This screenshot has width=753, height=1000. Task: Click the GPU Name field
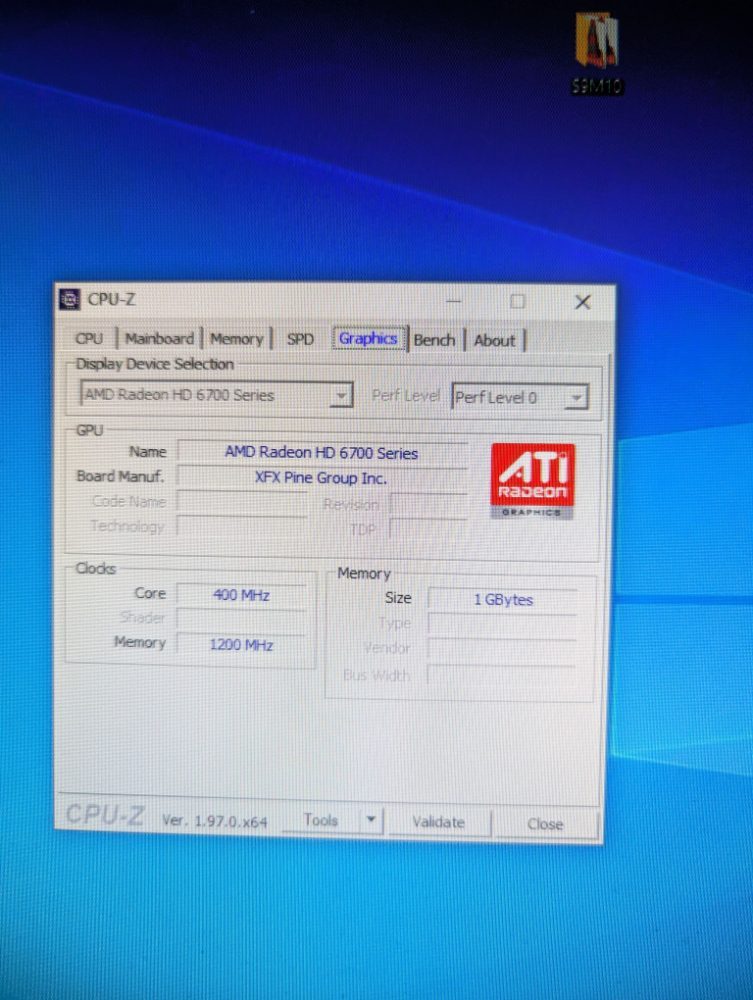click(321, 453)
